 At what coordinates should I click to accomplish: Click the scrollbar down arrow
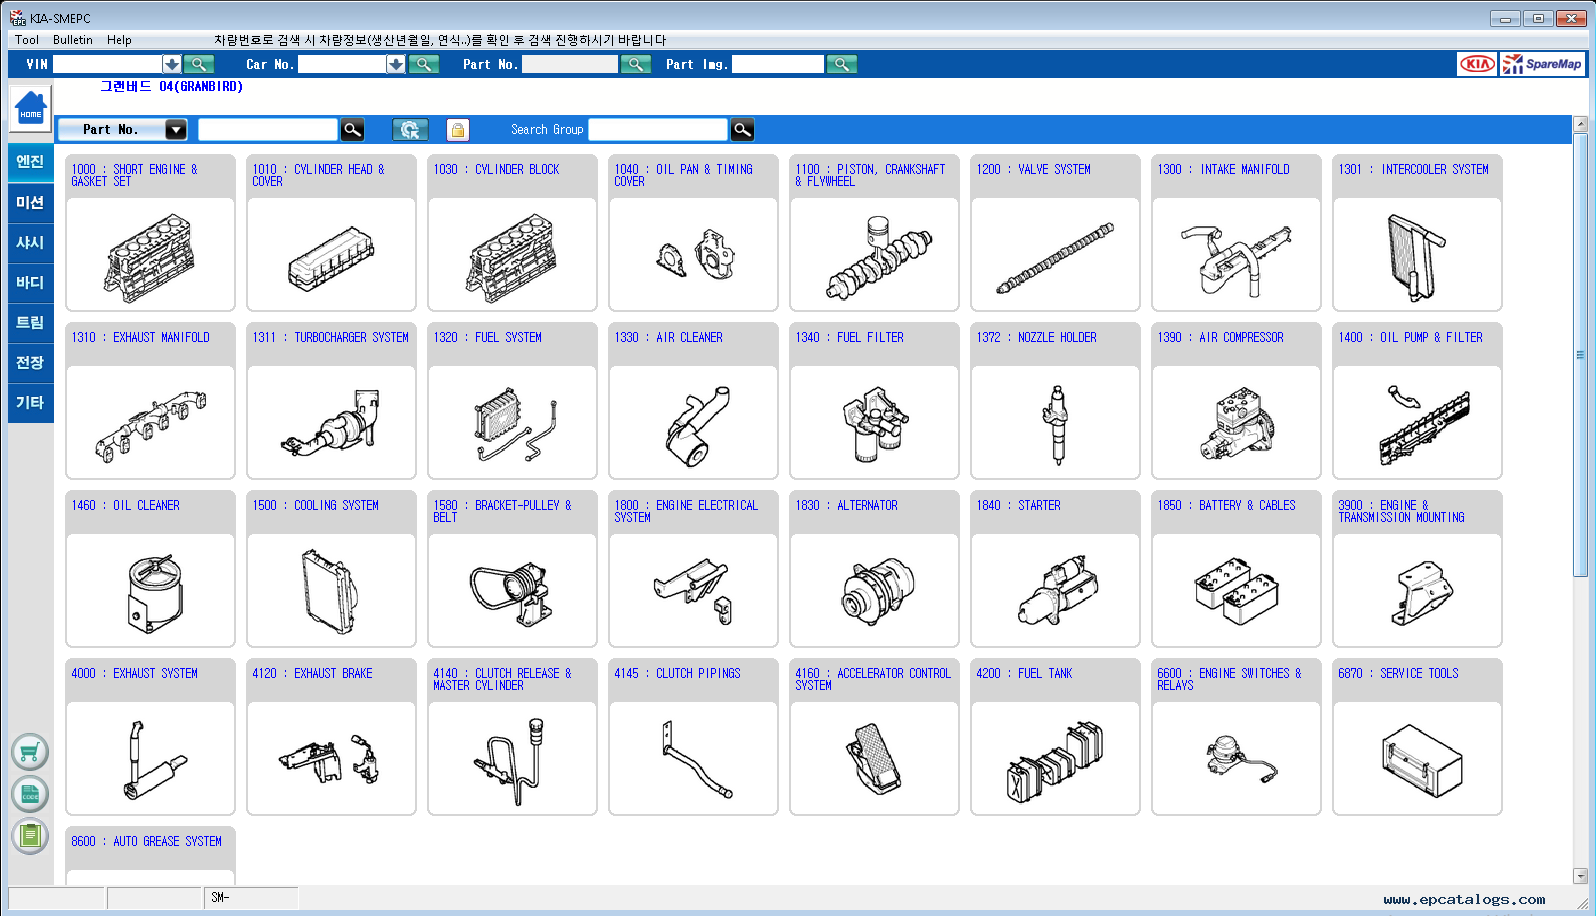click(x=1580, y=876)
